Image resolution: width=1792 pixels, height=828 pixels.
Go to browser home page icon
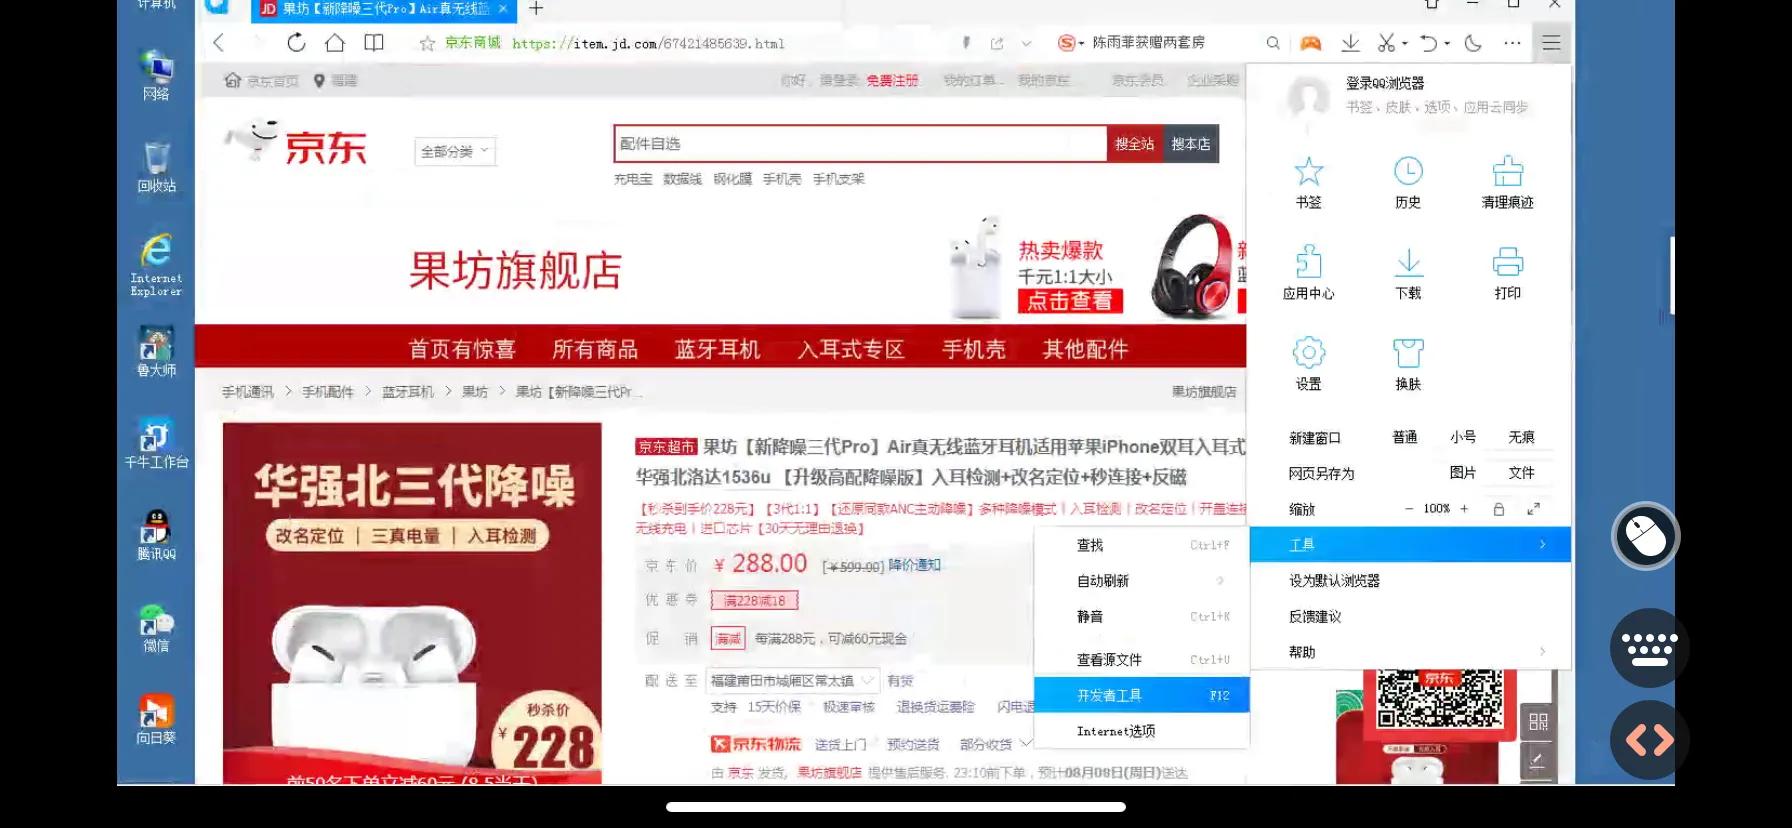coord(335,42)
